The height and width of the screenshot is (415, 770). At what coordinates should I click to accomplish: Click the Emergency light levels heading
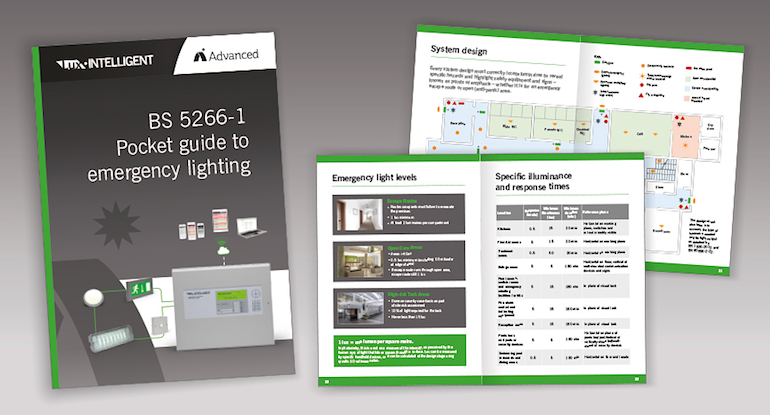click(x=374, y=177)
